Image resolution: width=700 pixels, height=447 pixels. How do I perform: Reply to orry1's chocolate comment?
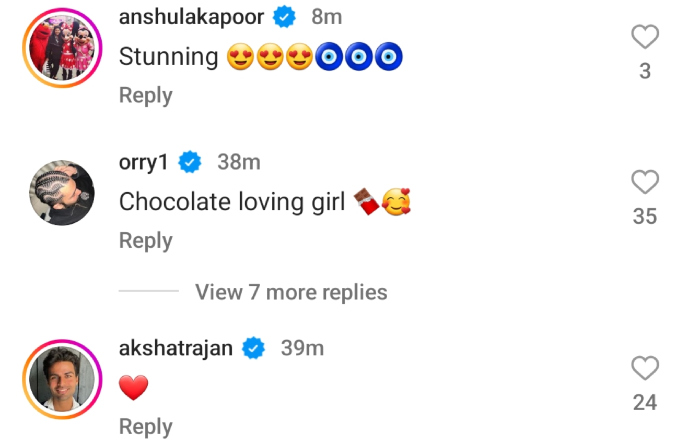[146, 241]
